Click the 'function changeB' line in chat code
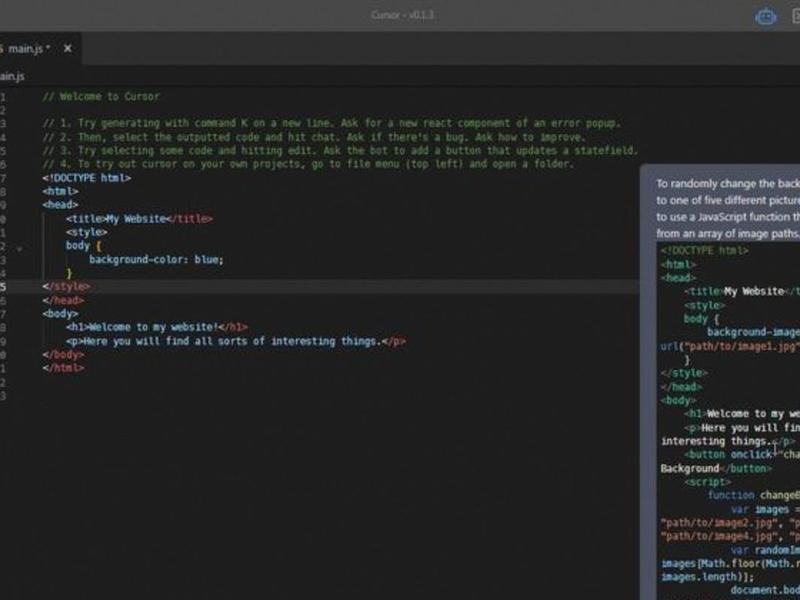This screenshot has height=600, width=800. (x=754, y=495)
